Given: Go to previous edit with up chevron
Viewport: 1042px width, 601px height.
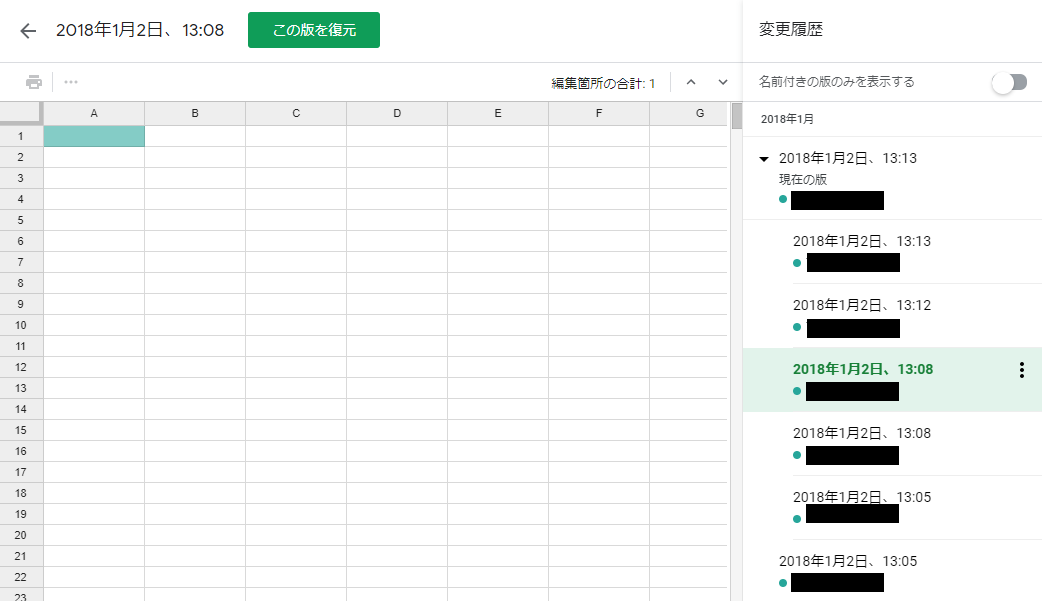Looking at the screenshot, I should [690, 82].
